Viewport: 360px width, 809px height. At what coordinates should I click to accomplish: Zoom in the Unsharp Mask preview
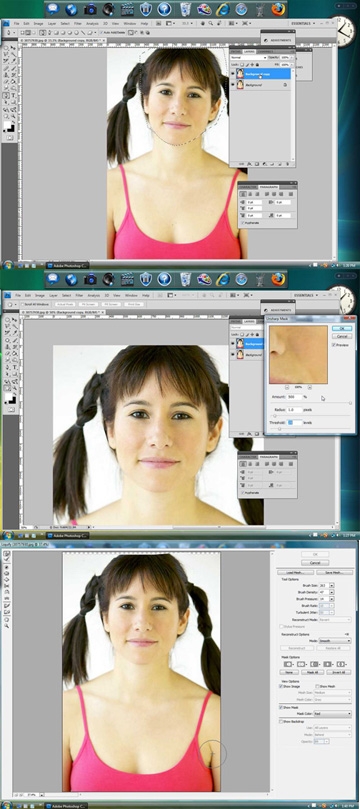click(309, 386)
